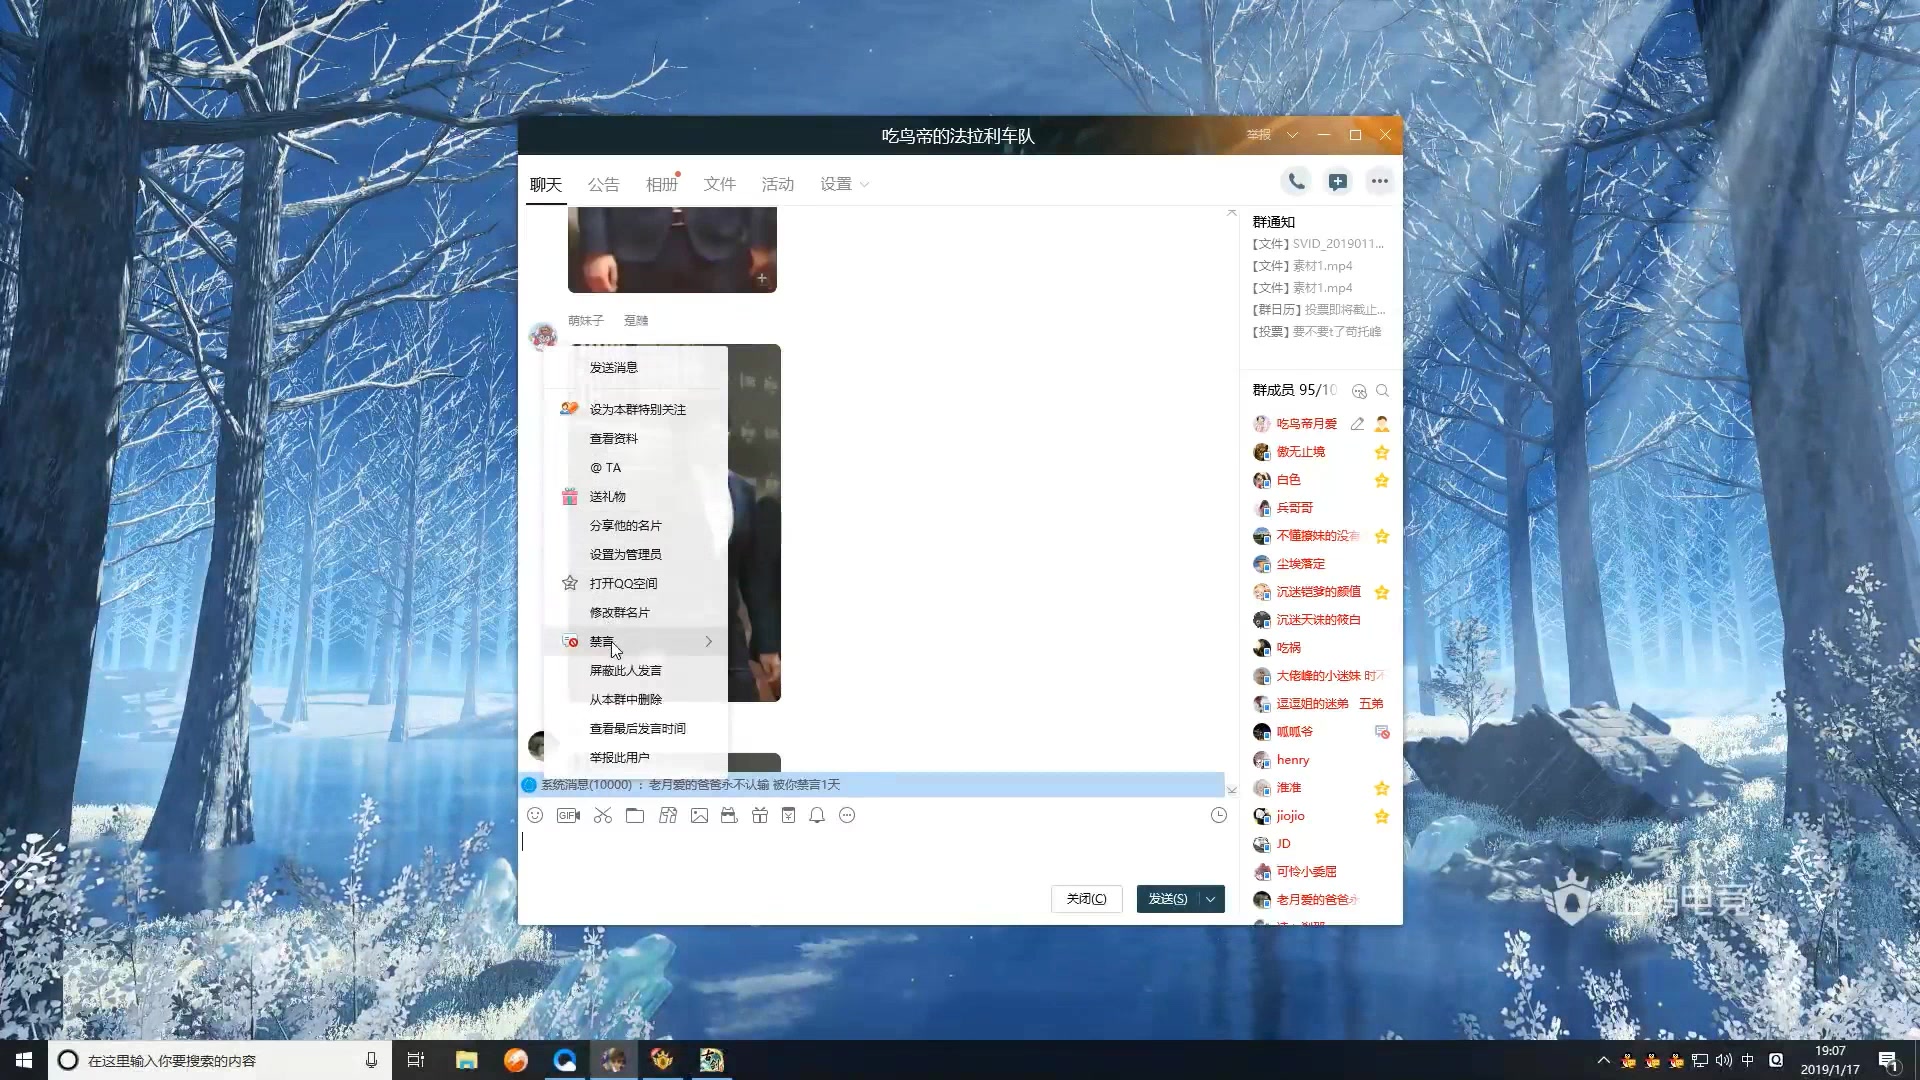The image size is (1920, 1080).
Task: Open title bar dropdown chevron next to 举报
Action: tap(1292, 135)
